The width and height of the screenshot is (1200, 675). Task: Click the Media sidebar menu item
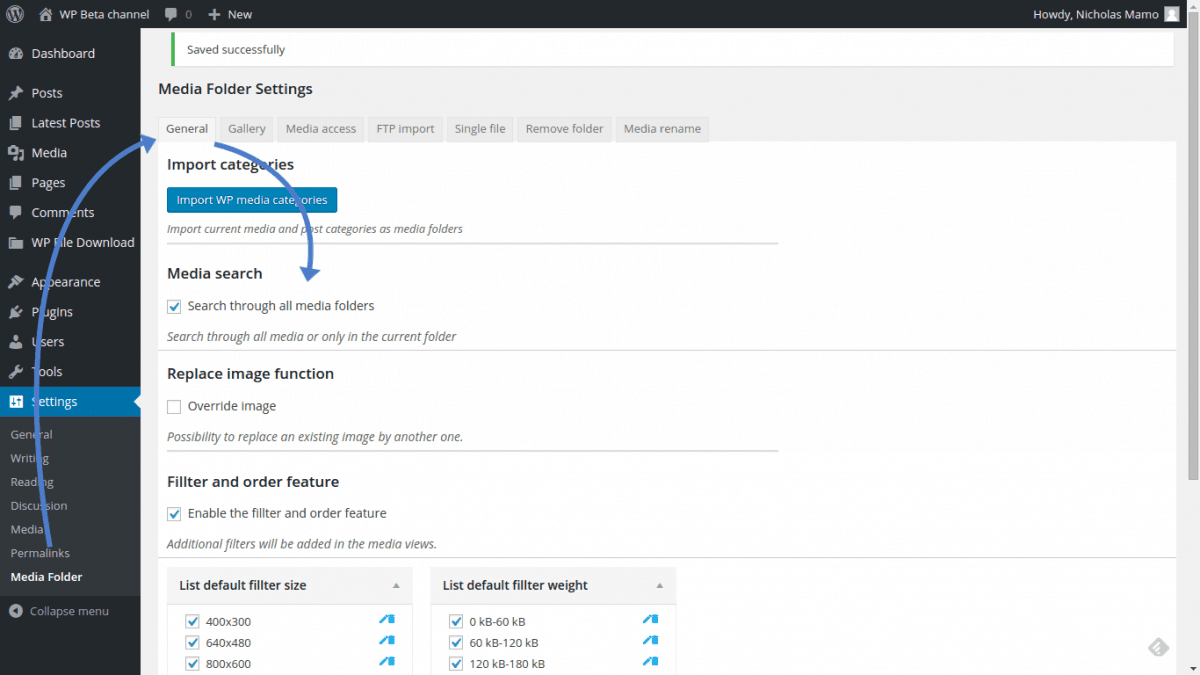[x=48, y=153]
